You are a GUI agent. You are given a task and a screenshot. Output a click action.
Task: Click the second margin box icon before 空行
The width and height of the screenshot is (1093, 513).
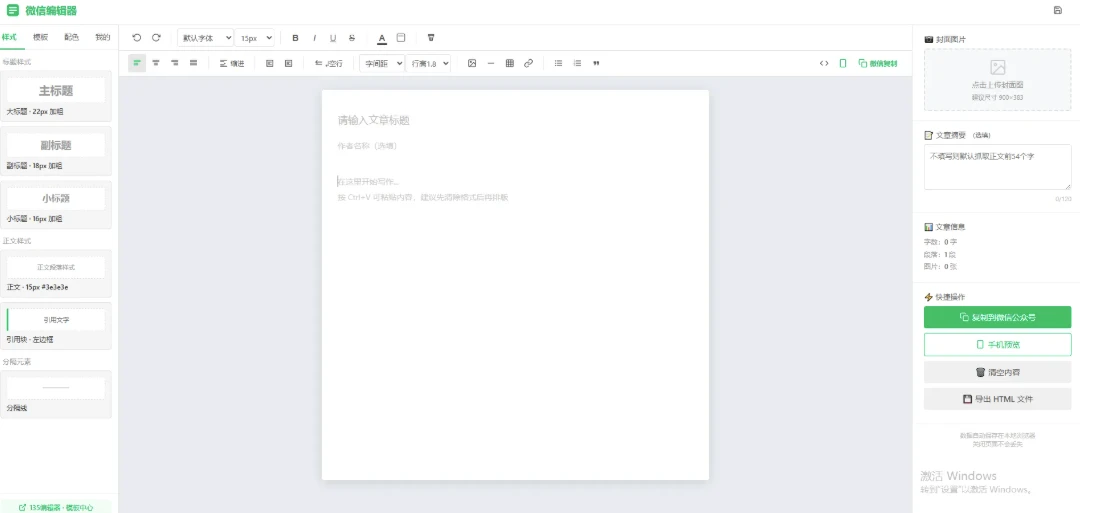point(289,63)
